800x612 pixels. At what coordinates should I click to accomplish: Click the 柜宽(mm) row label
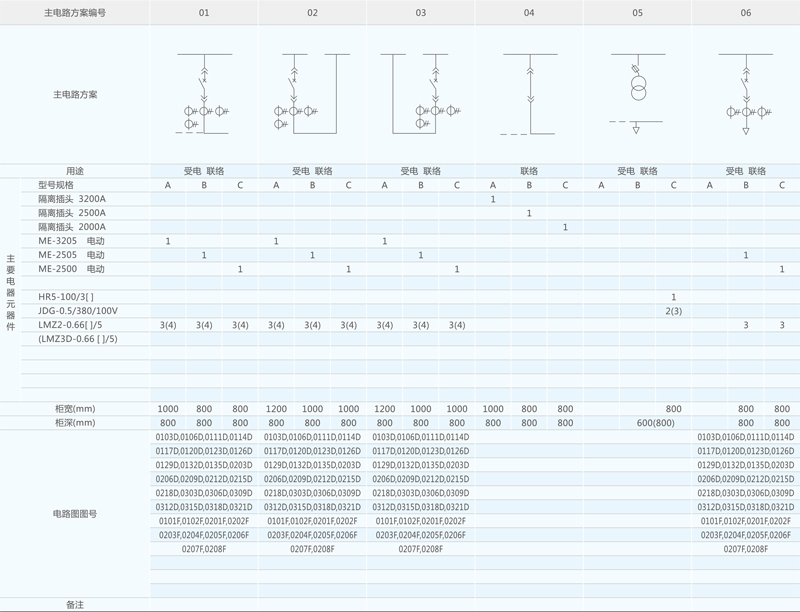click(x=75, y=409)
